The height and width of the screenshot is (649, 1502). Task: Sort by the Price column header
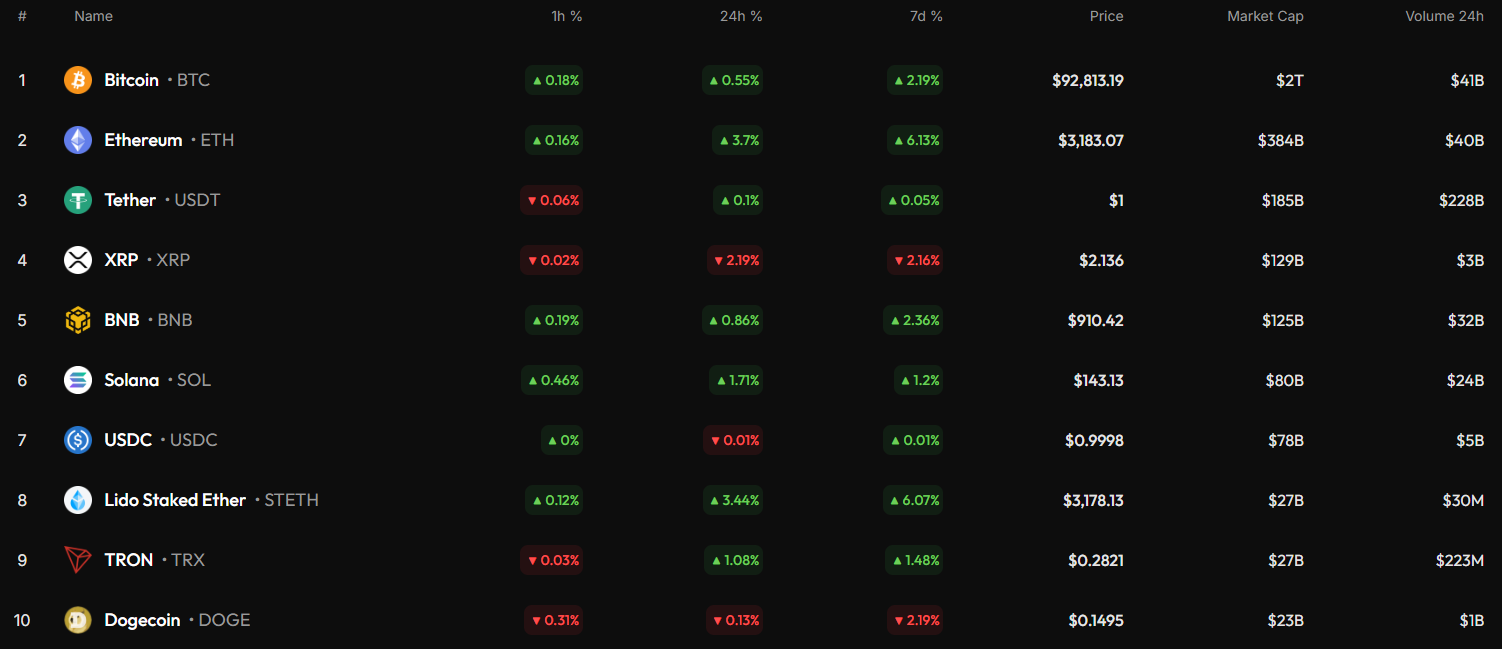coord(1106,16)
